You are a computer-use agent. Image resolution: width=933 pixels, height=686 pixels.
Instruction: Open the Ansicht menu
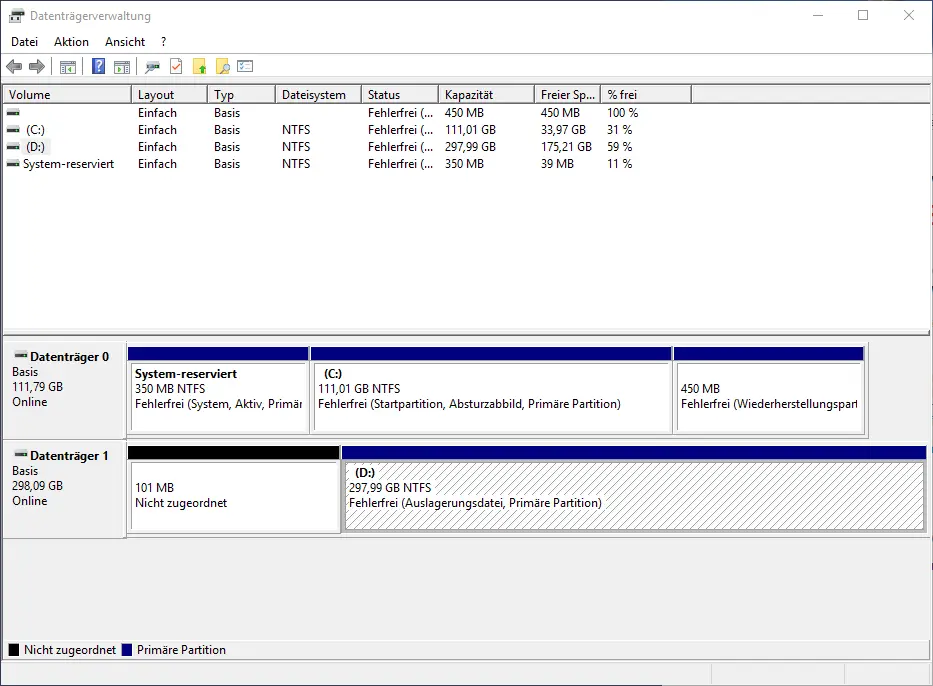(125, 42)
